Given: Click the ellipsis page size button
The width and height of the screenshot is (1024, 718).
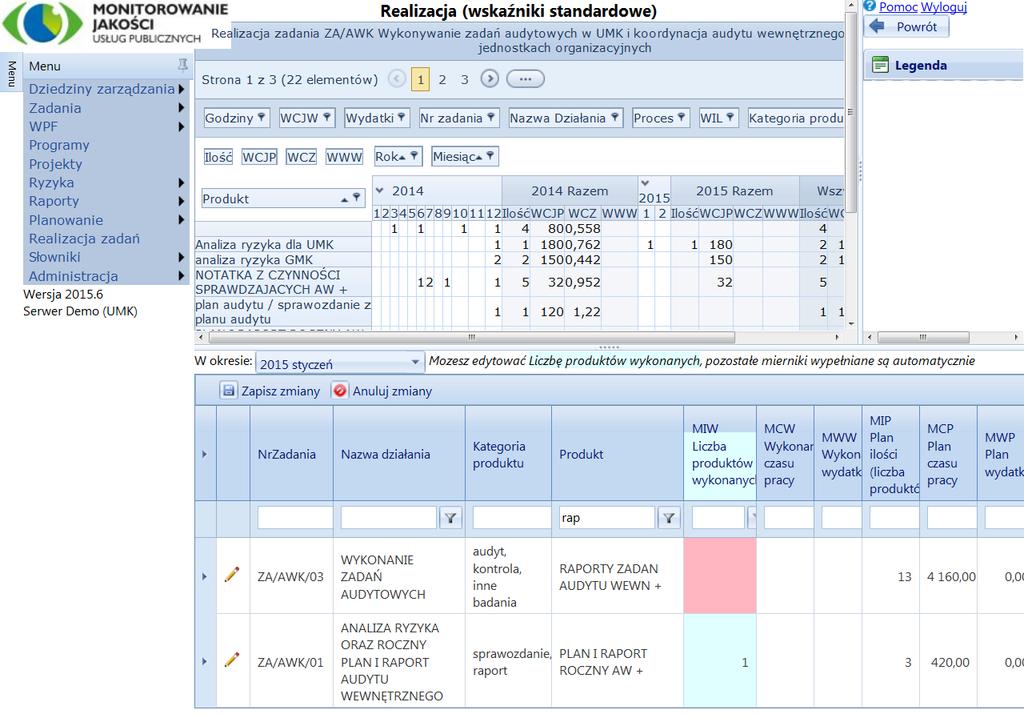Looking at the screenshot, I should click(525, 79).
